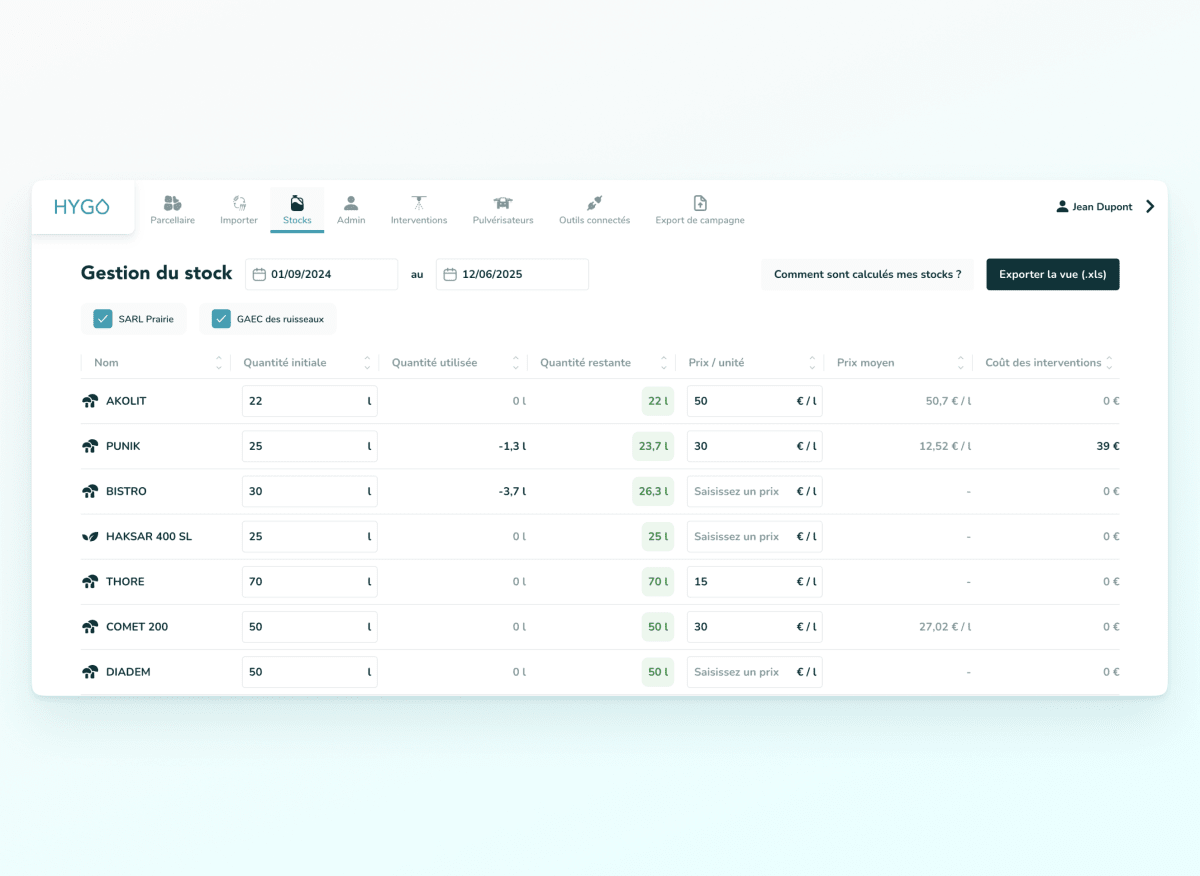This screenshot has height=876, width=1200.
Task: Click HAKSAR 400 SL Saisissez un prix field
Action: pos(754,536)
